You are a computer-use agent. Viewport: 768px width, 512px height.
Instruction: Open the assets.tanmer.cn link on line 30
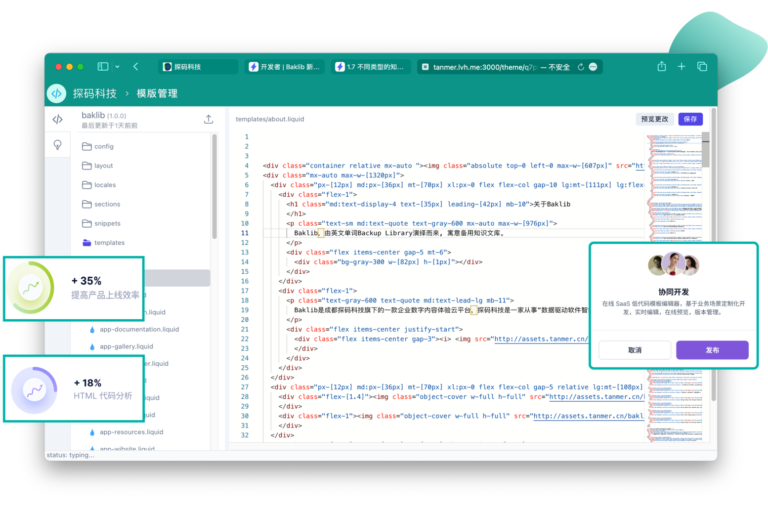tap(588, 416)
